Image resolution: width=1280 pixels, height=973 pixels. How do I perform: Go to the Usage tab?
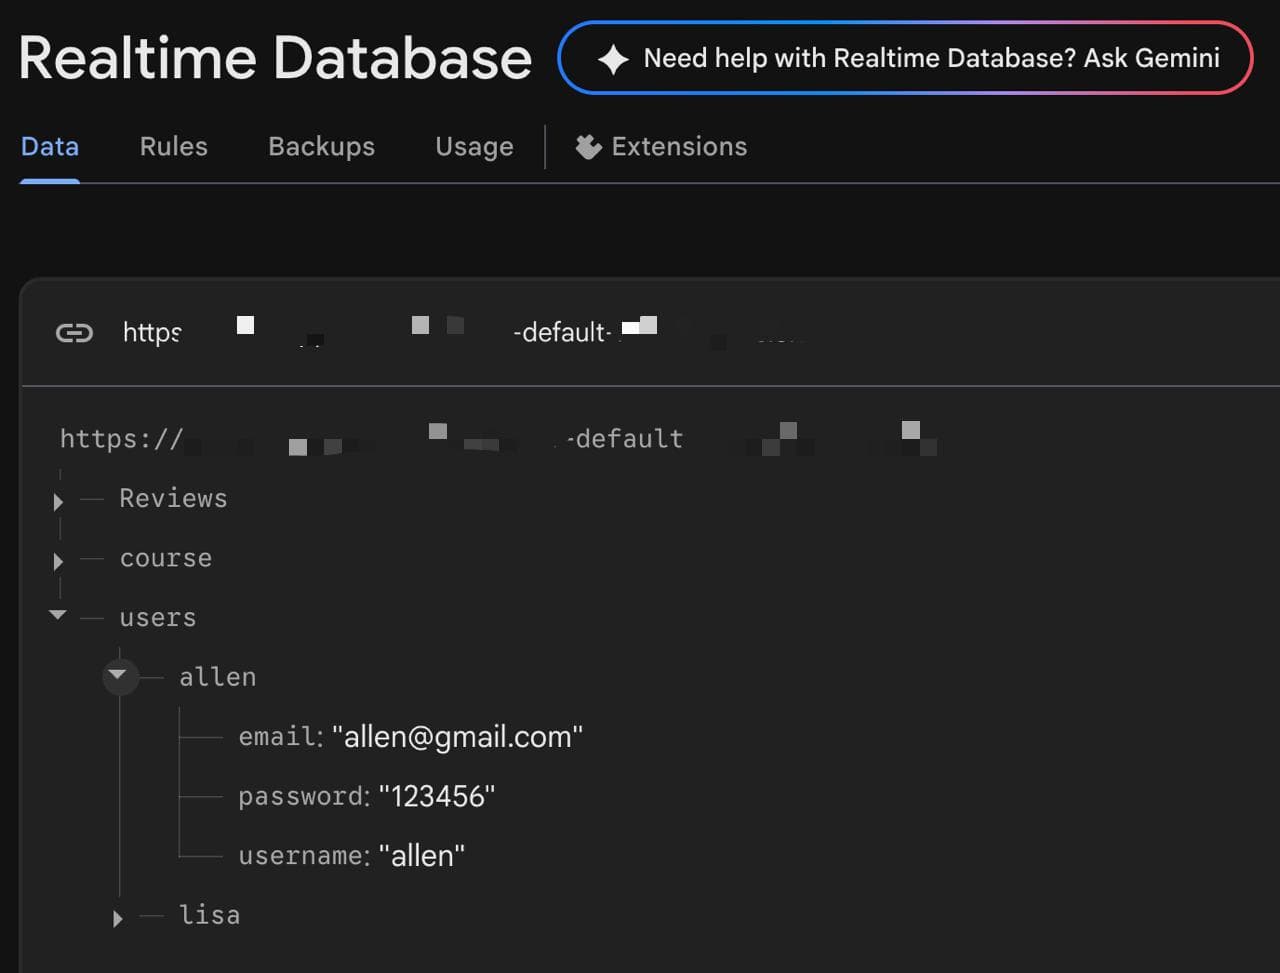[474, 146]
